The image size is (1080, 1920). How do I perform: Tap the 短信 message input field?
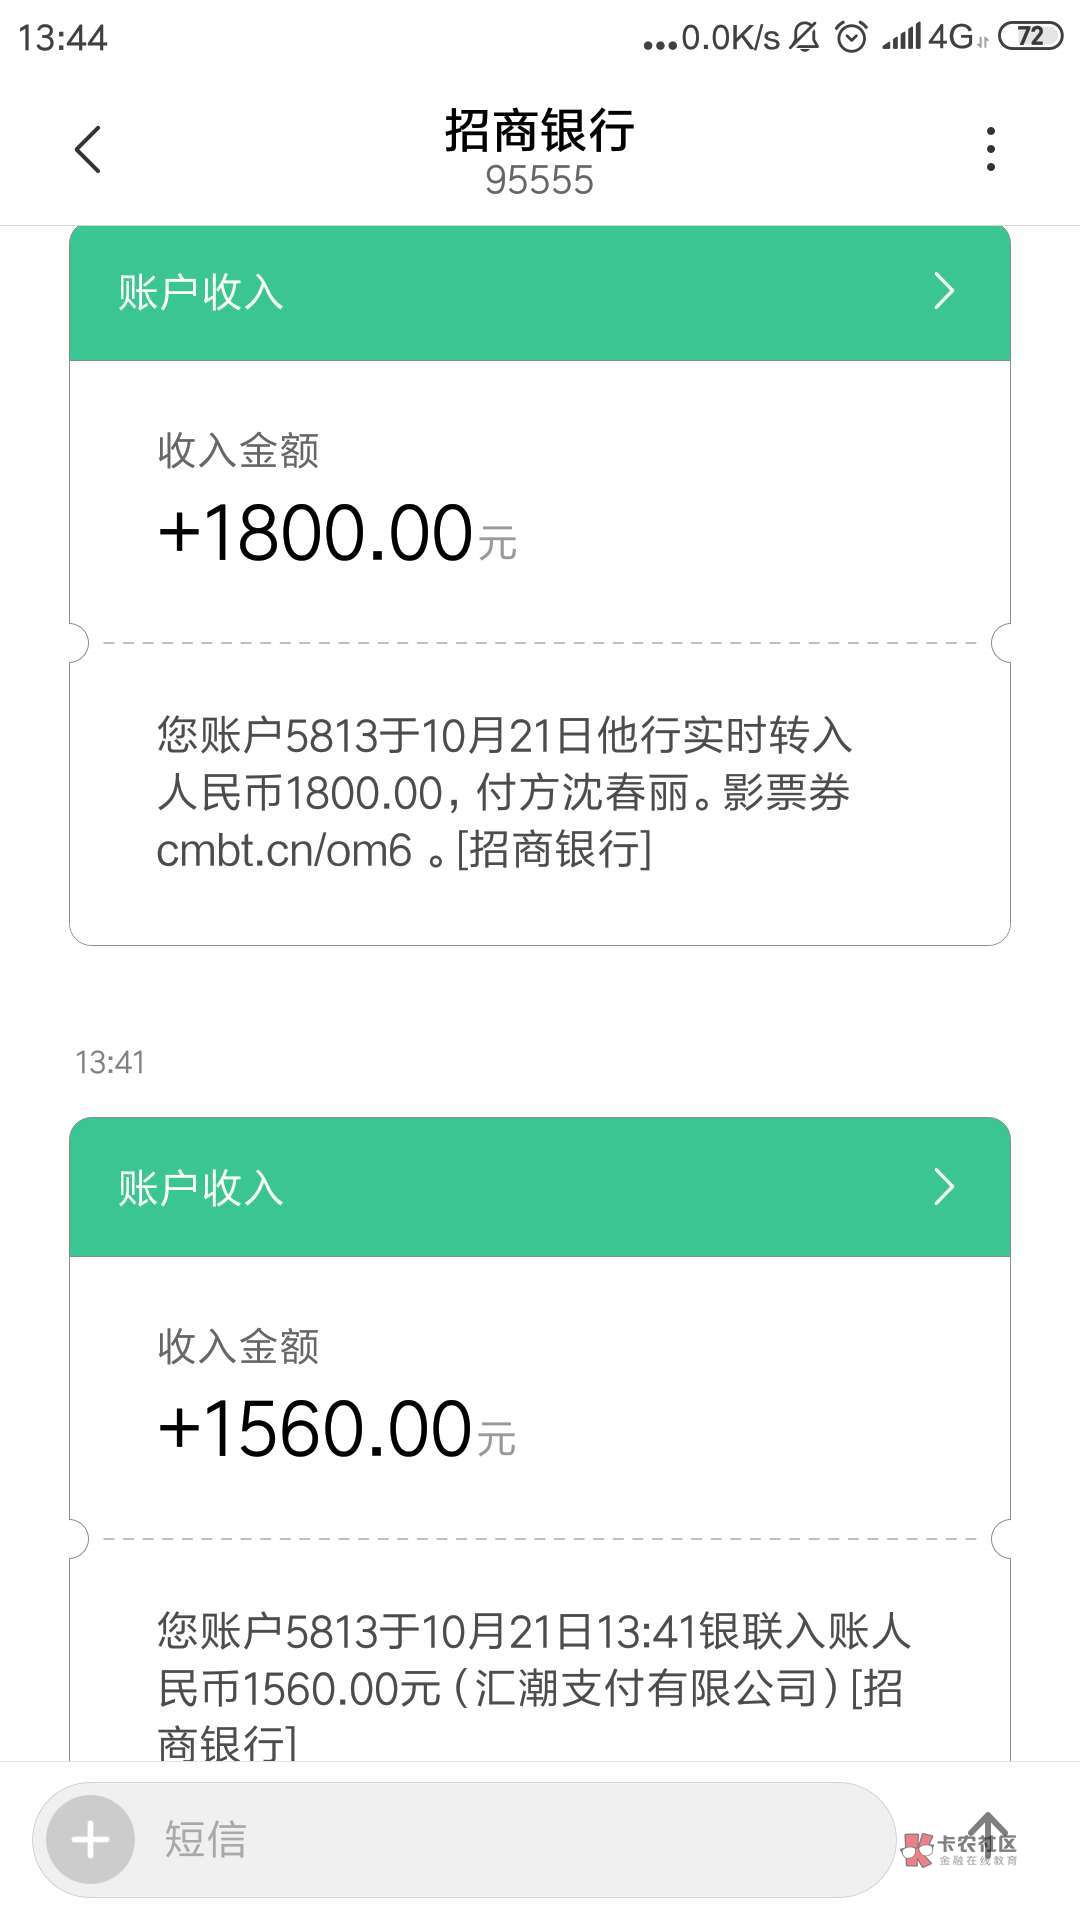point(500,1839)
